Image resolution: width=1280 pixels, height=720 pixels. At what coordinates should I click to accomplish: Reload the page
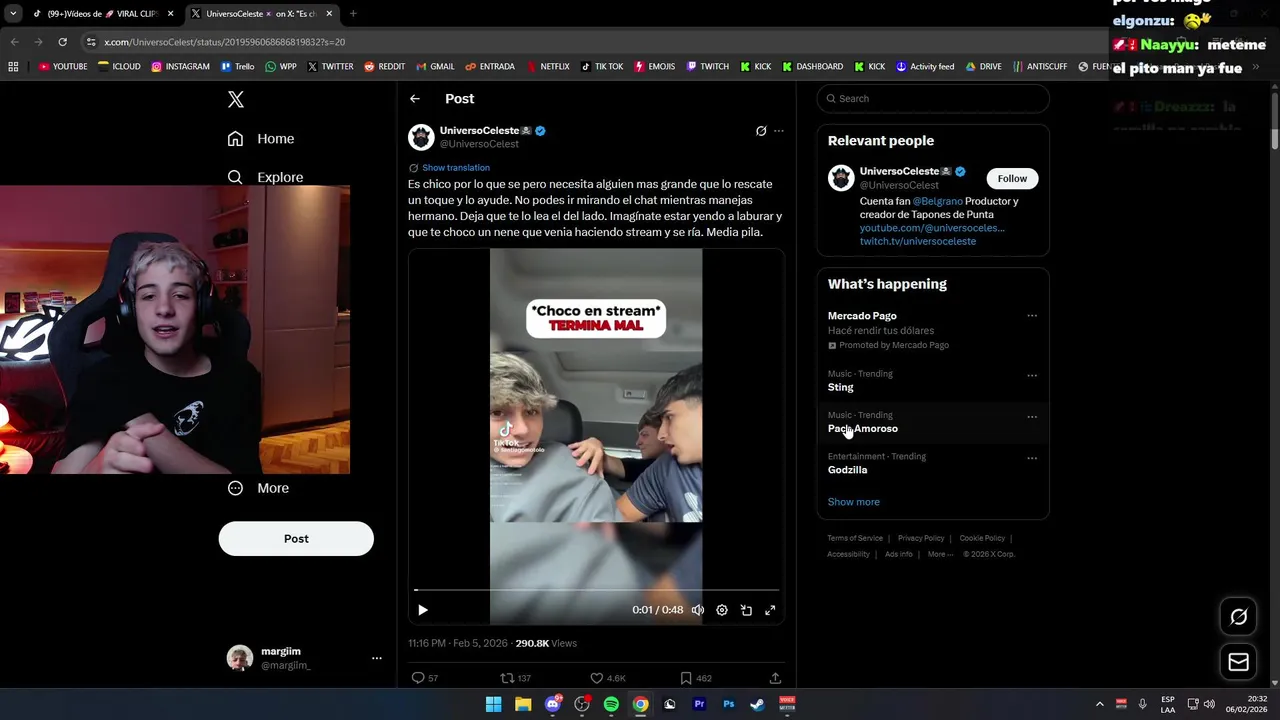[62, 42]
